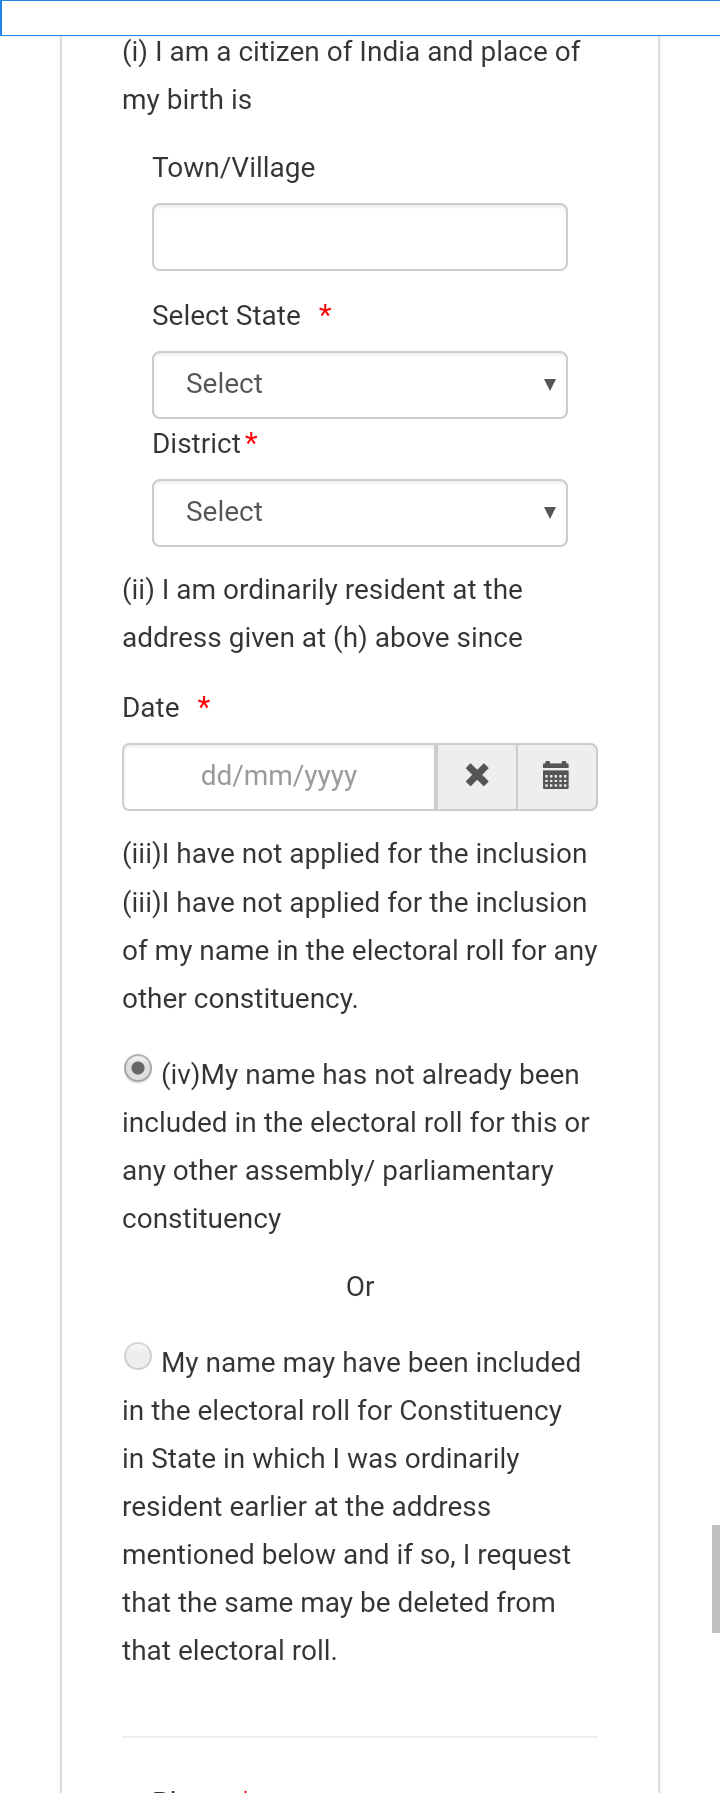Viewport: 720px width, 1793px height.
Task: Click the 'Date' field label
Action: (151, 708)
